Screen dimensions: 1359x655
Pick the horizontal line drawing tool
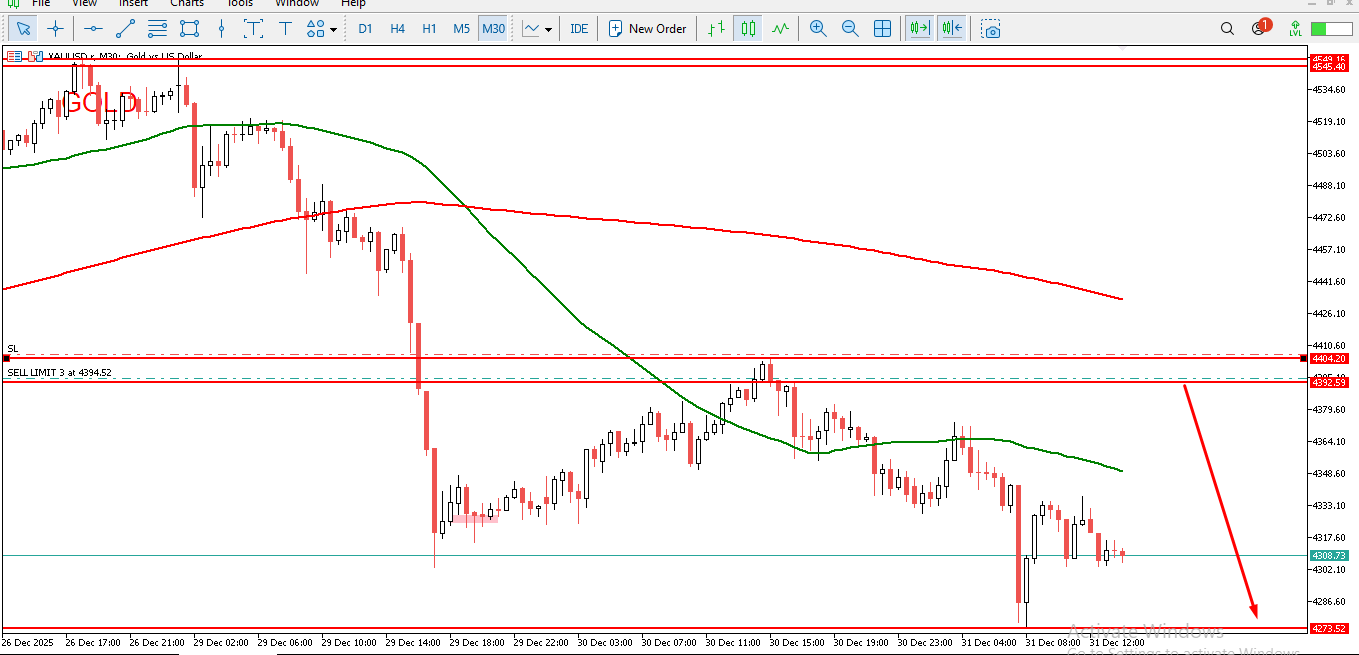coord(93,29)
